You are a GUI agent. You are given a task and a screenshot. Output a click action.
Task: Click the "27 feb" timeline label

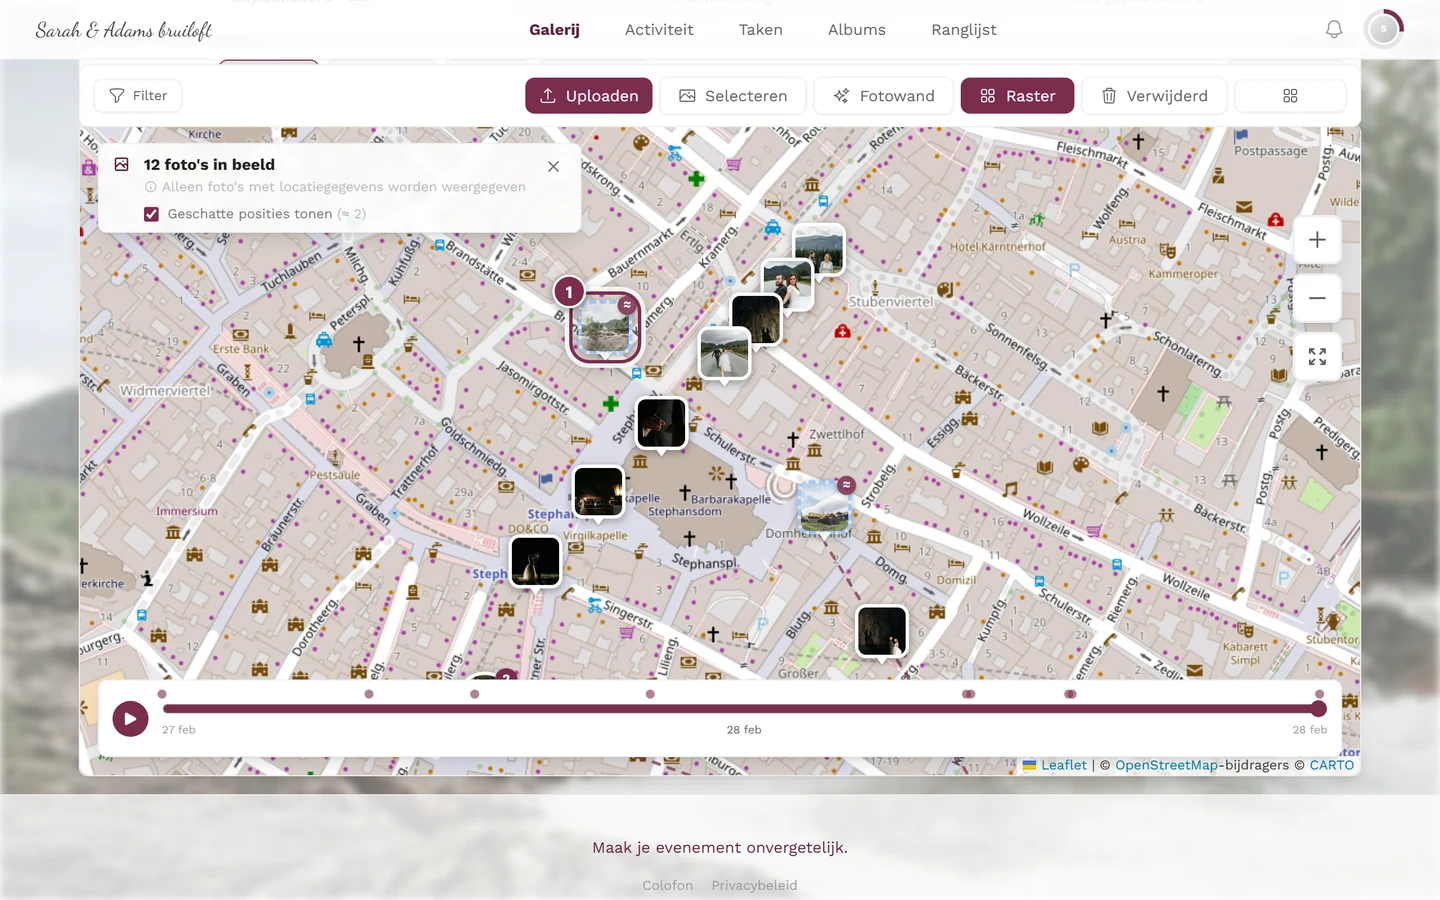[179, 730]
